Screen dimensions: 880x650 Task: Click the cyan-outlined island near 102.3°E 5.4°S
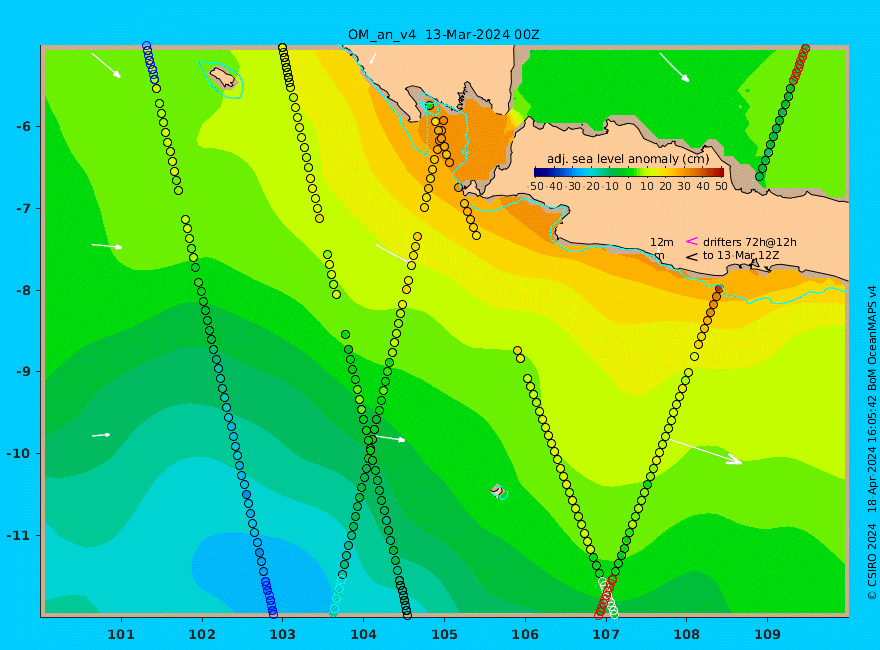click(x=222, y=77)
